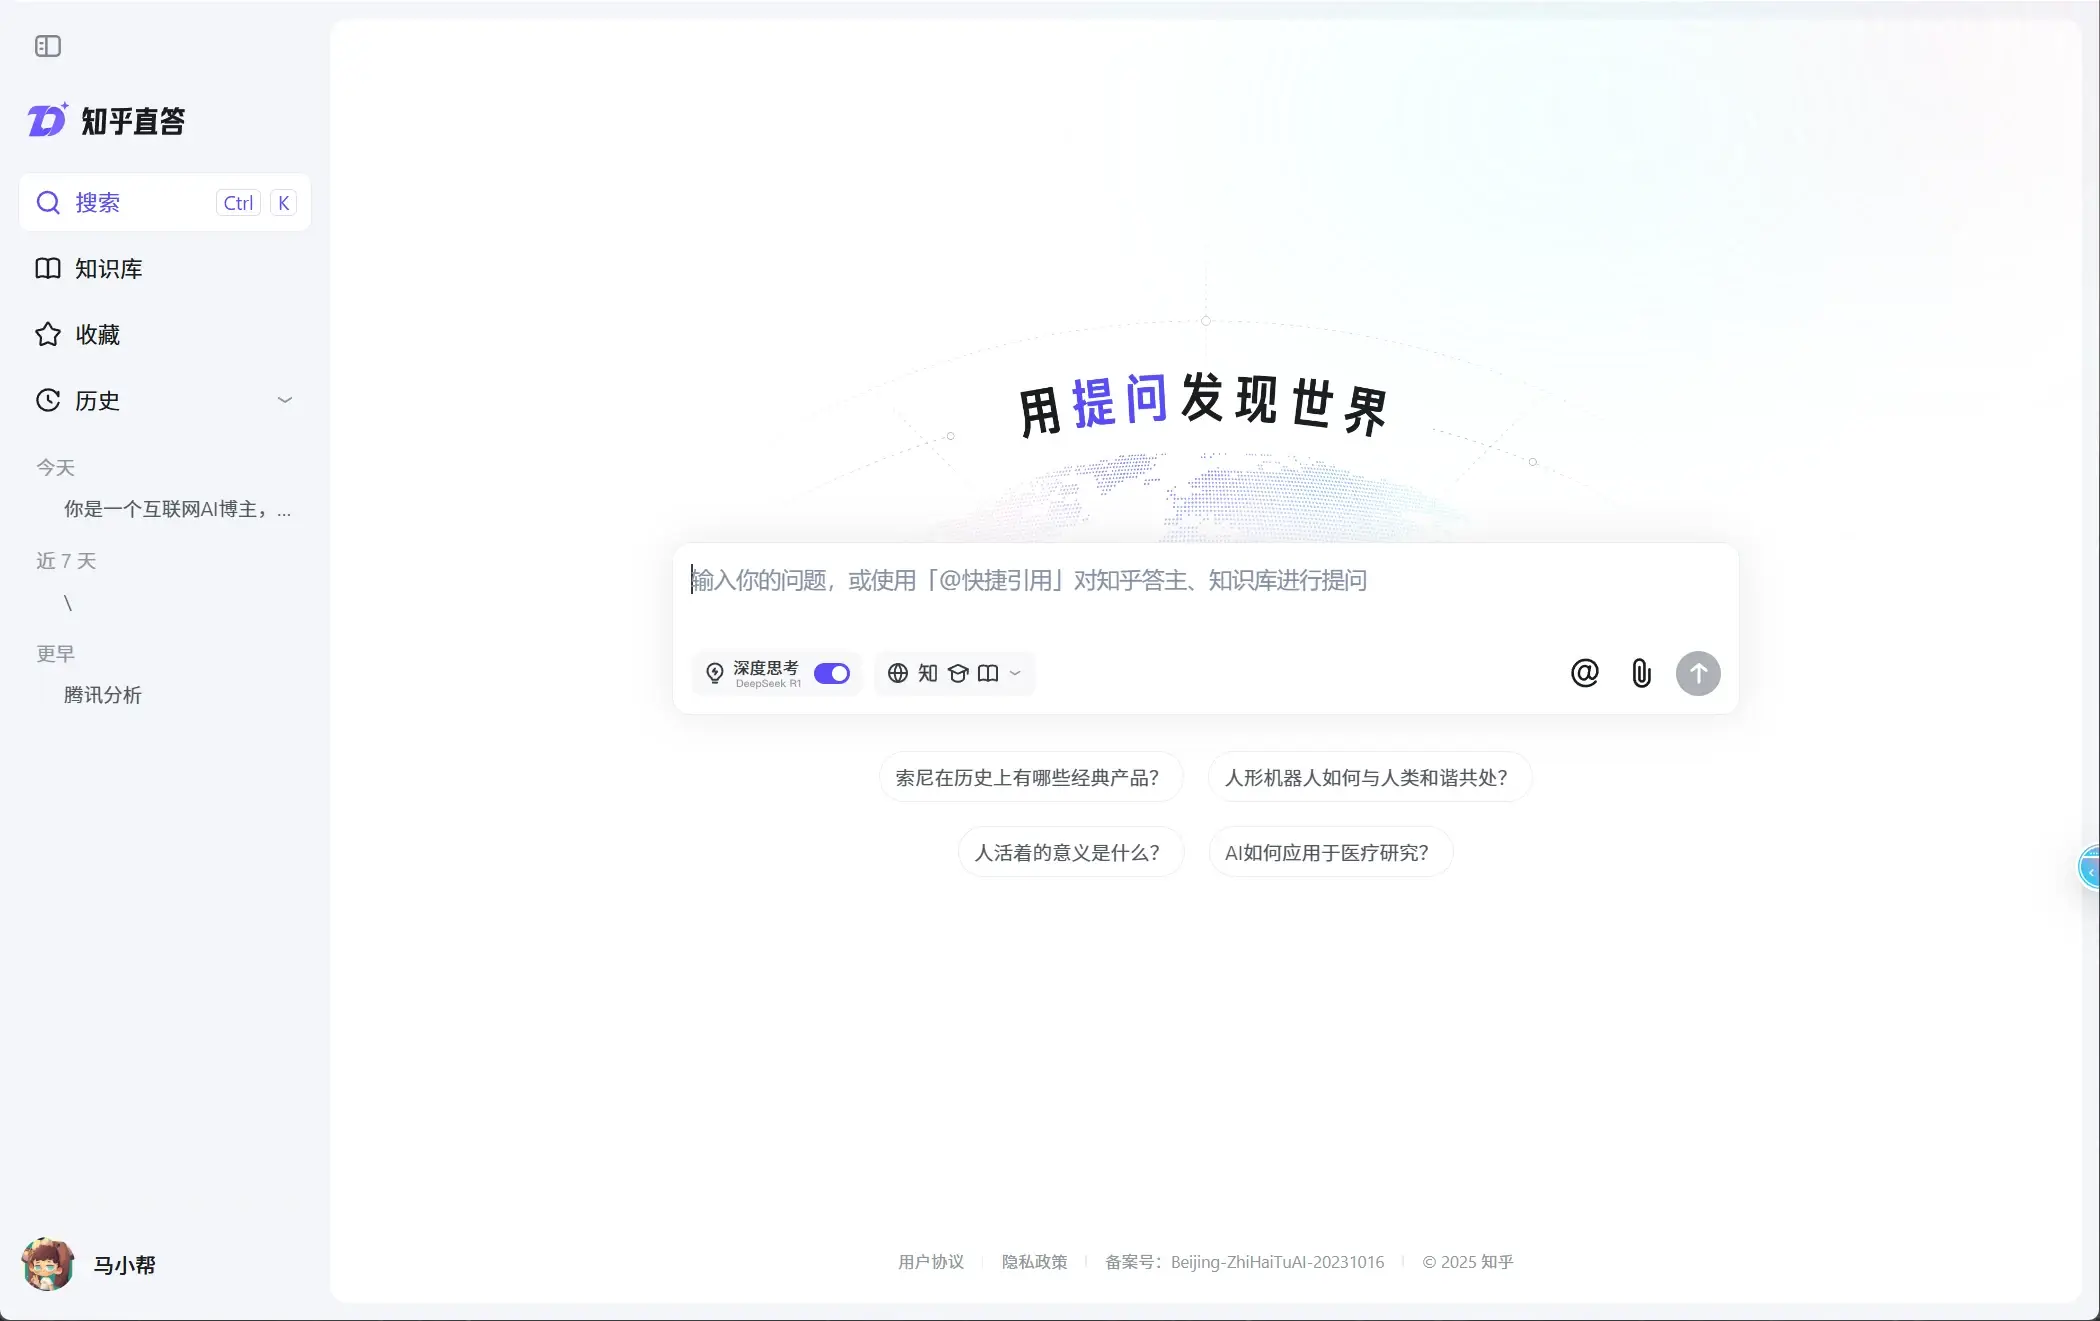Open the search box with Ctrl K shortcut
Image resolution: width=2100 pixels, height=1321 pixels.
coord(163,202)
